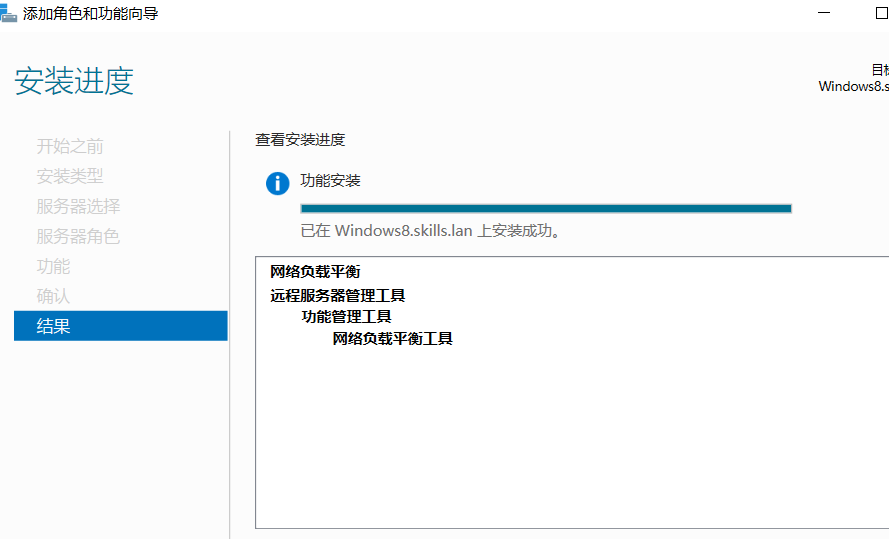Switch to the 服务器角色 step

coord(78,236)
